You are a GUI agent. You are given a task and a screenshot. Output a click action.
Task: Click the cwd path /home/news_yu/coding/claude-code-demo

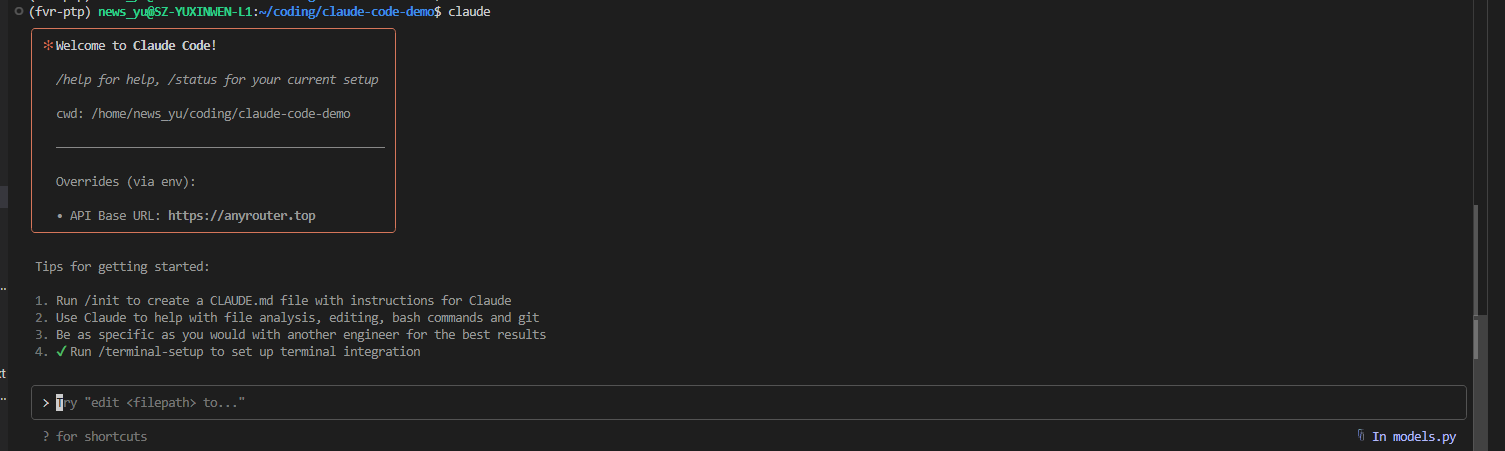coord(220,114)
